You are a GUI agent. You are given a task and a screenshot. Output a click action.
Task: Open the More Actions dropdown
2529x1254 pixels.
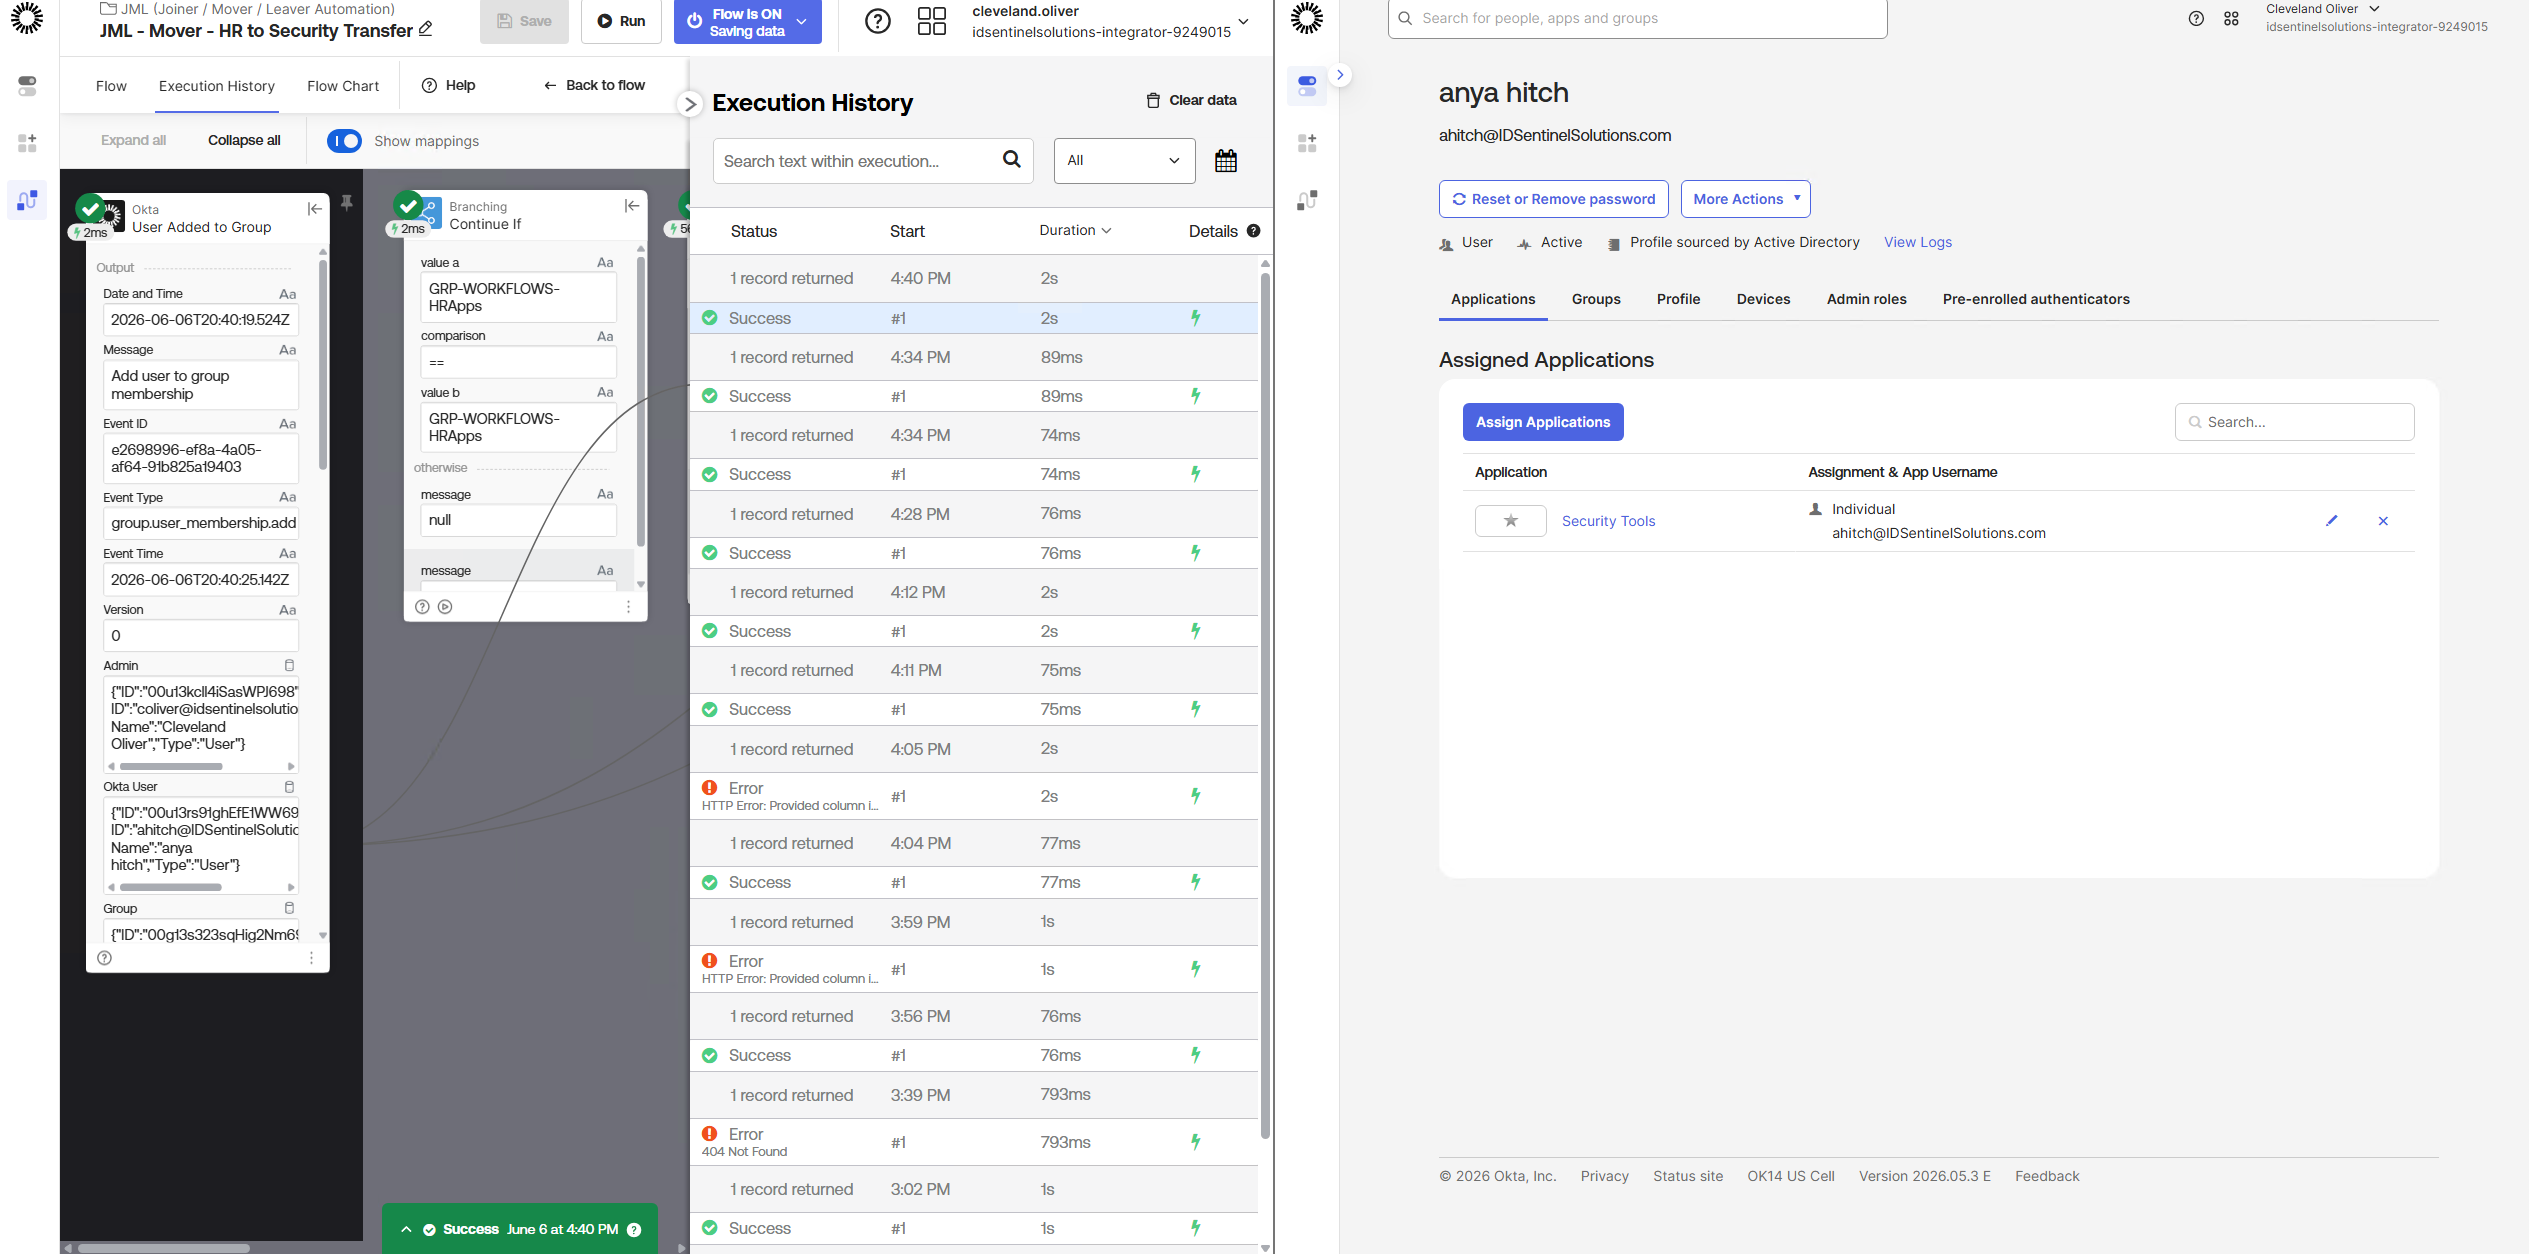click(1745, 199)
